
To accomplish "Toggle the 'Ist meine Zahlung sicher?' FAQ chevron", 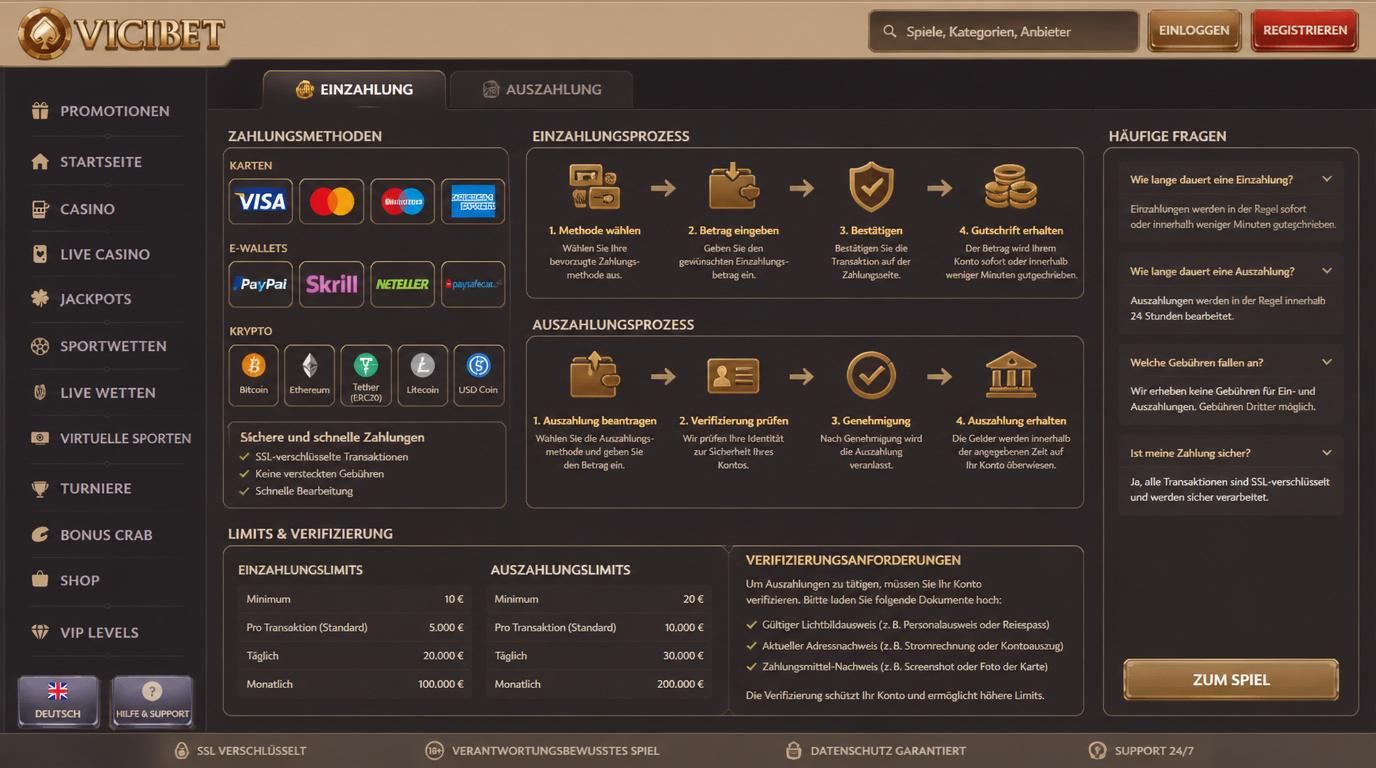I will [1327, 453].
